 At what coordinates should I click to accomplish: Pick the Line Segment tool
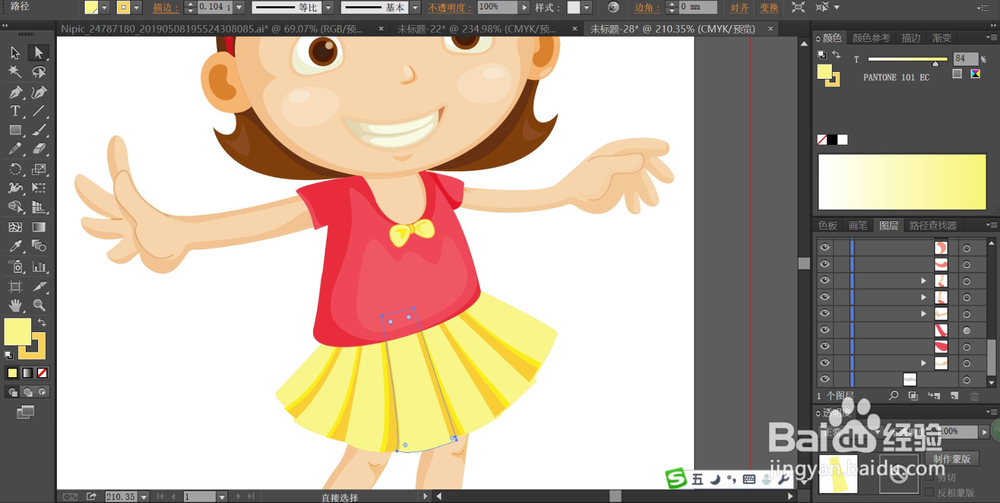tap(39, 111)
